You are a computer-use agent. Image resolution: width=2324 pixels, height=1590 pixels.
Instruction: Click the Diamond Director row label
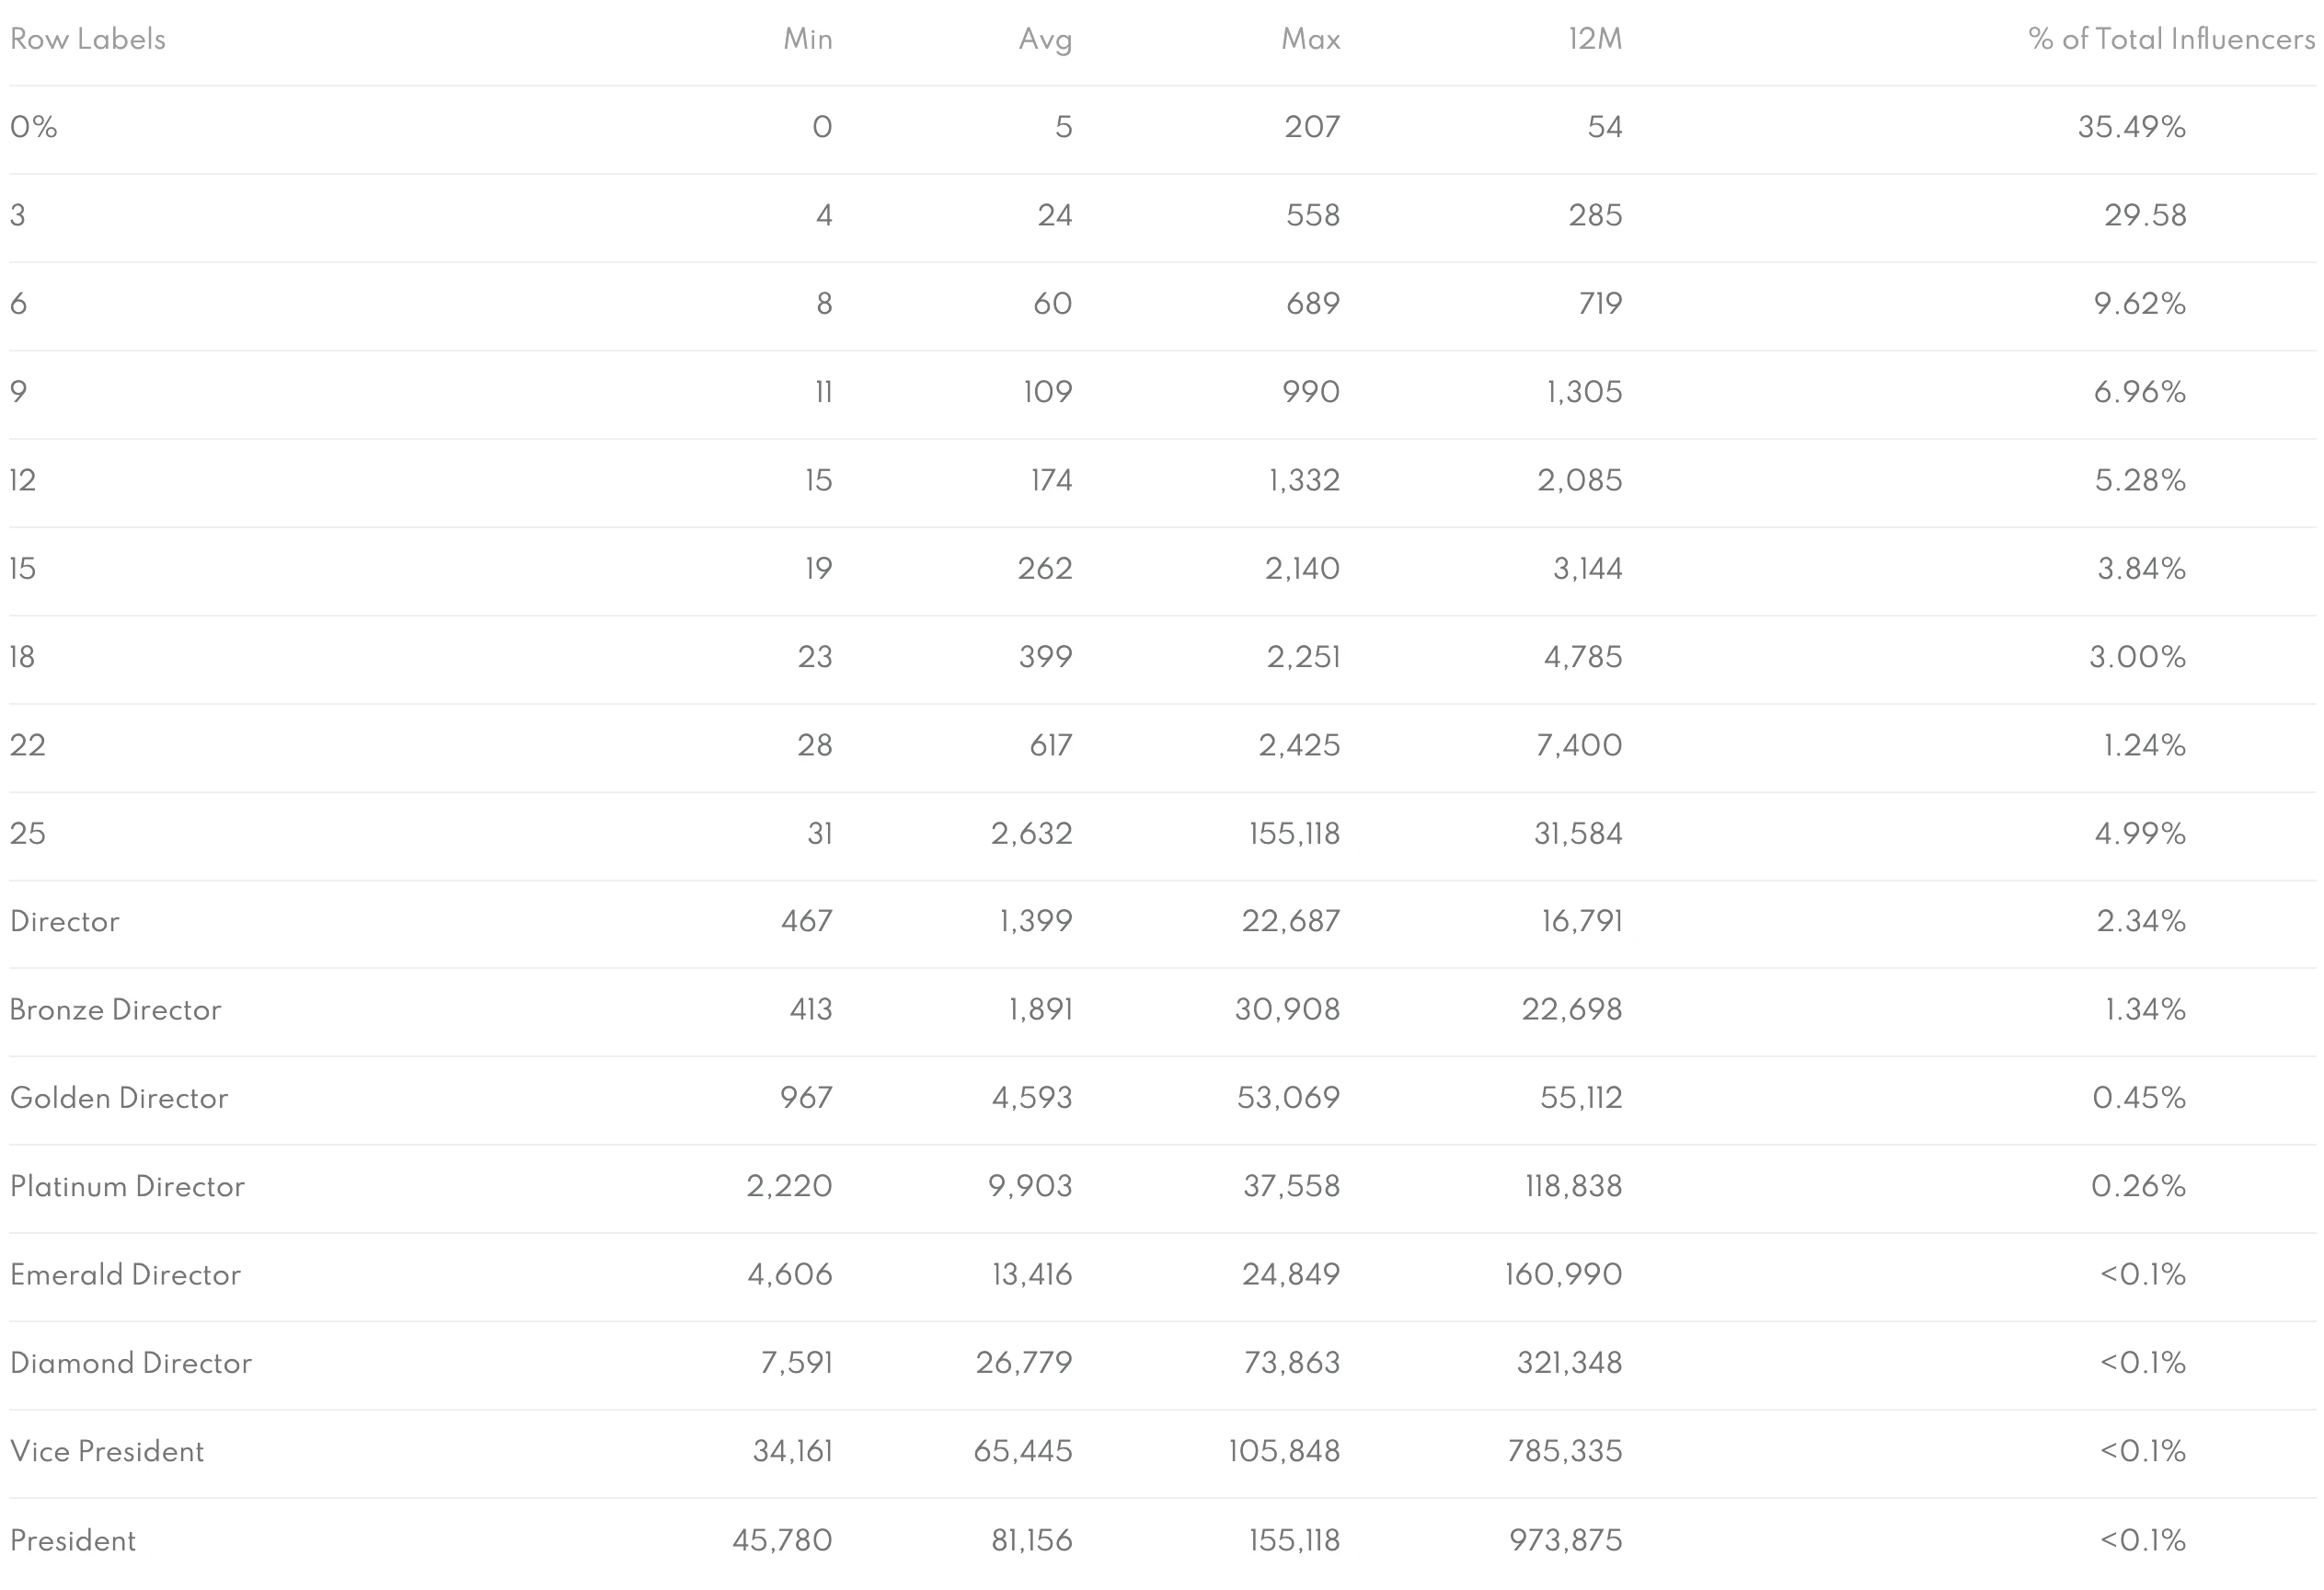click(x=131, y=1363)
